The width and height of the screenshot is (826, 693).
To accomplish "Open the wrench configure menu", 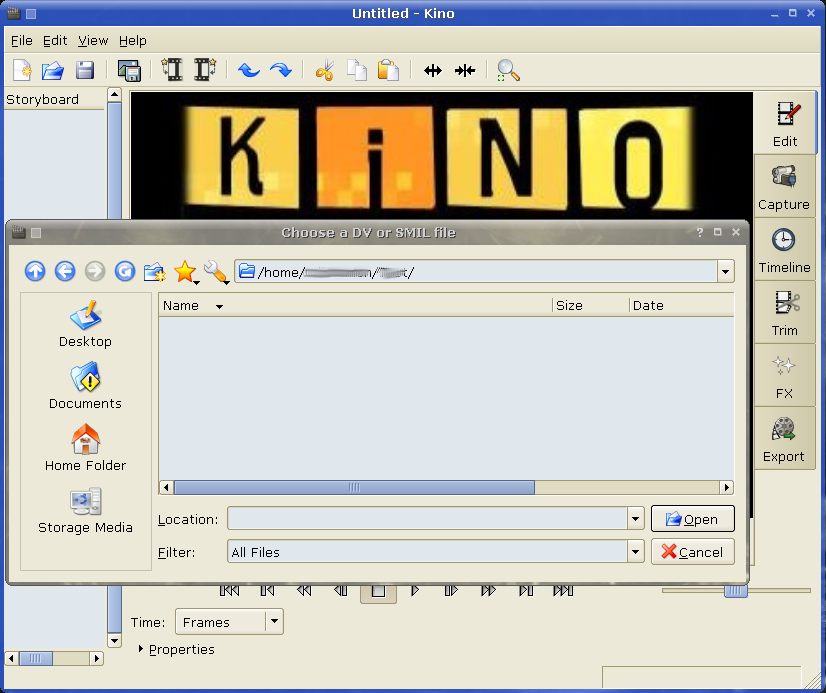I will 216,272.
